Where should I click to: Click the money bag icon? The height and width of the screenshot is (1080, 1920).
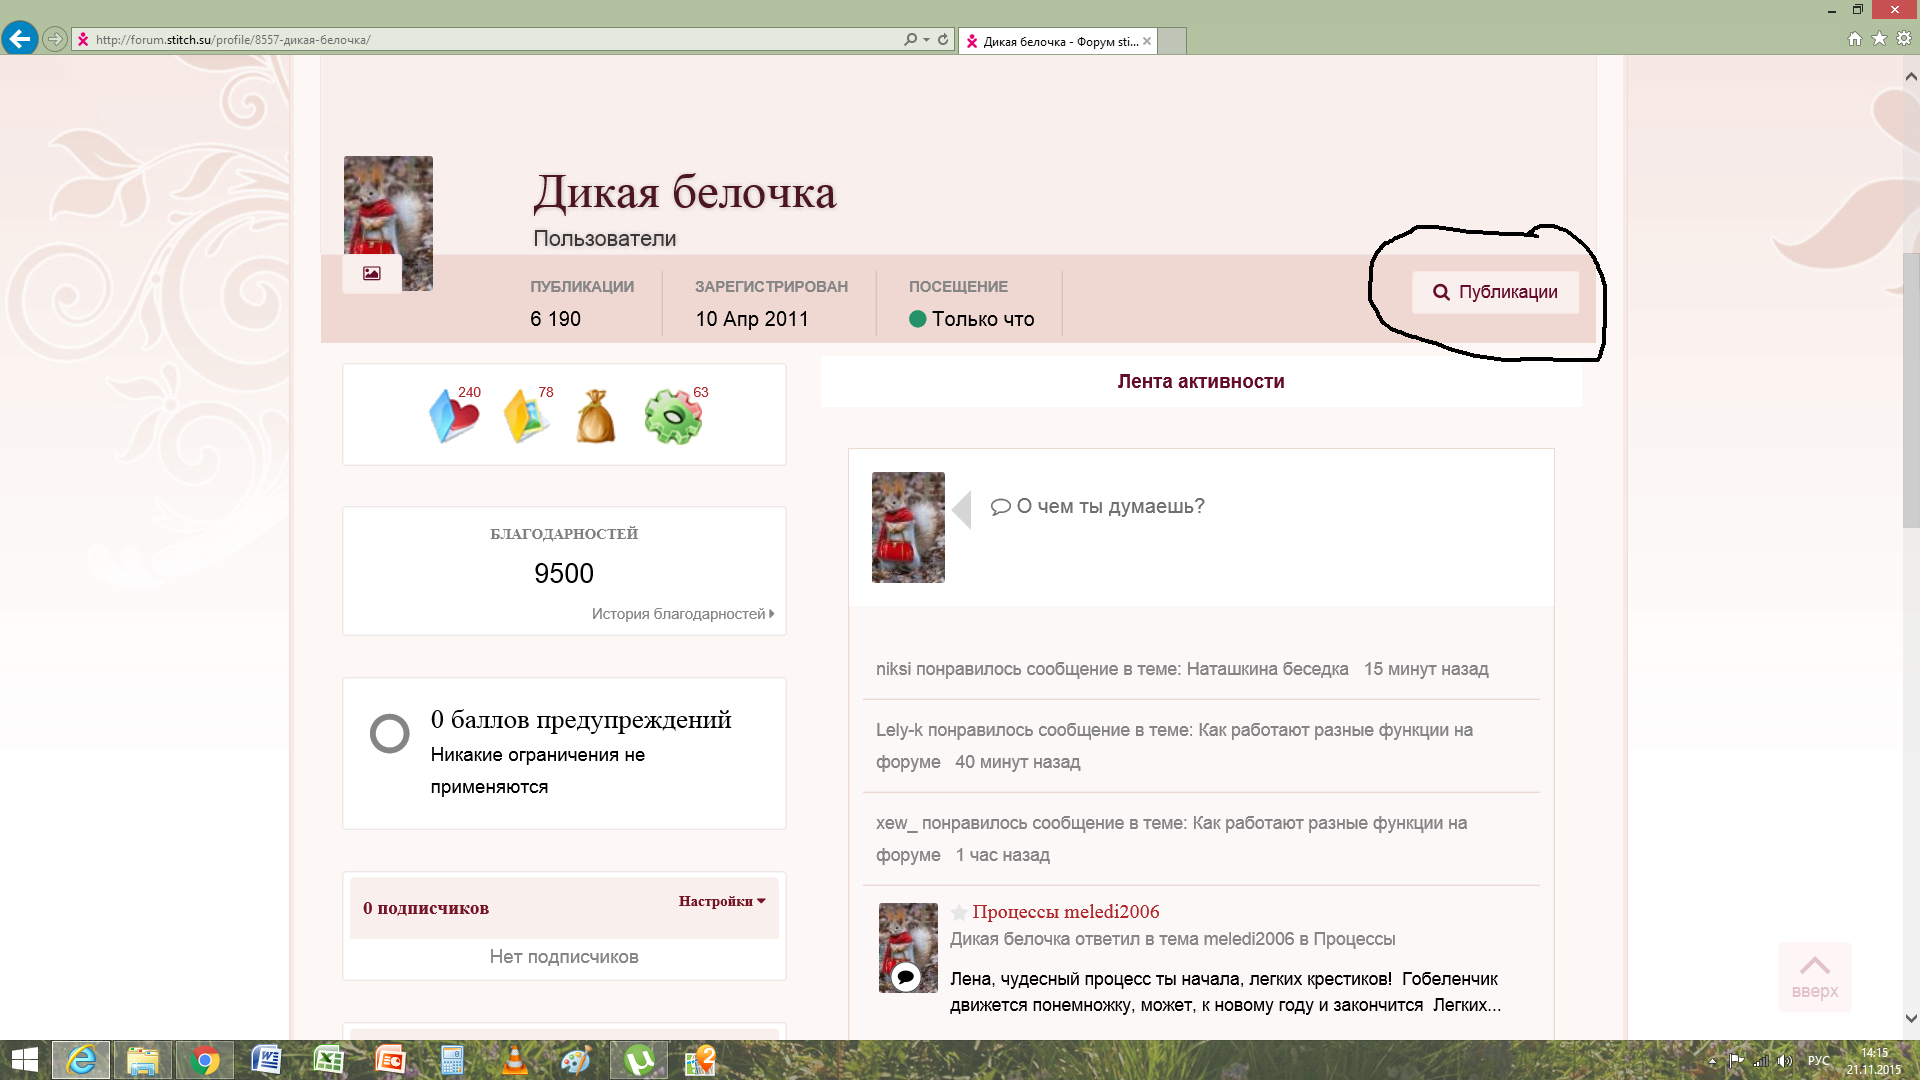point(596,416)
